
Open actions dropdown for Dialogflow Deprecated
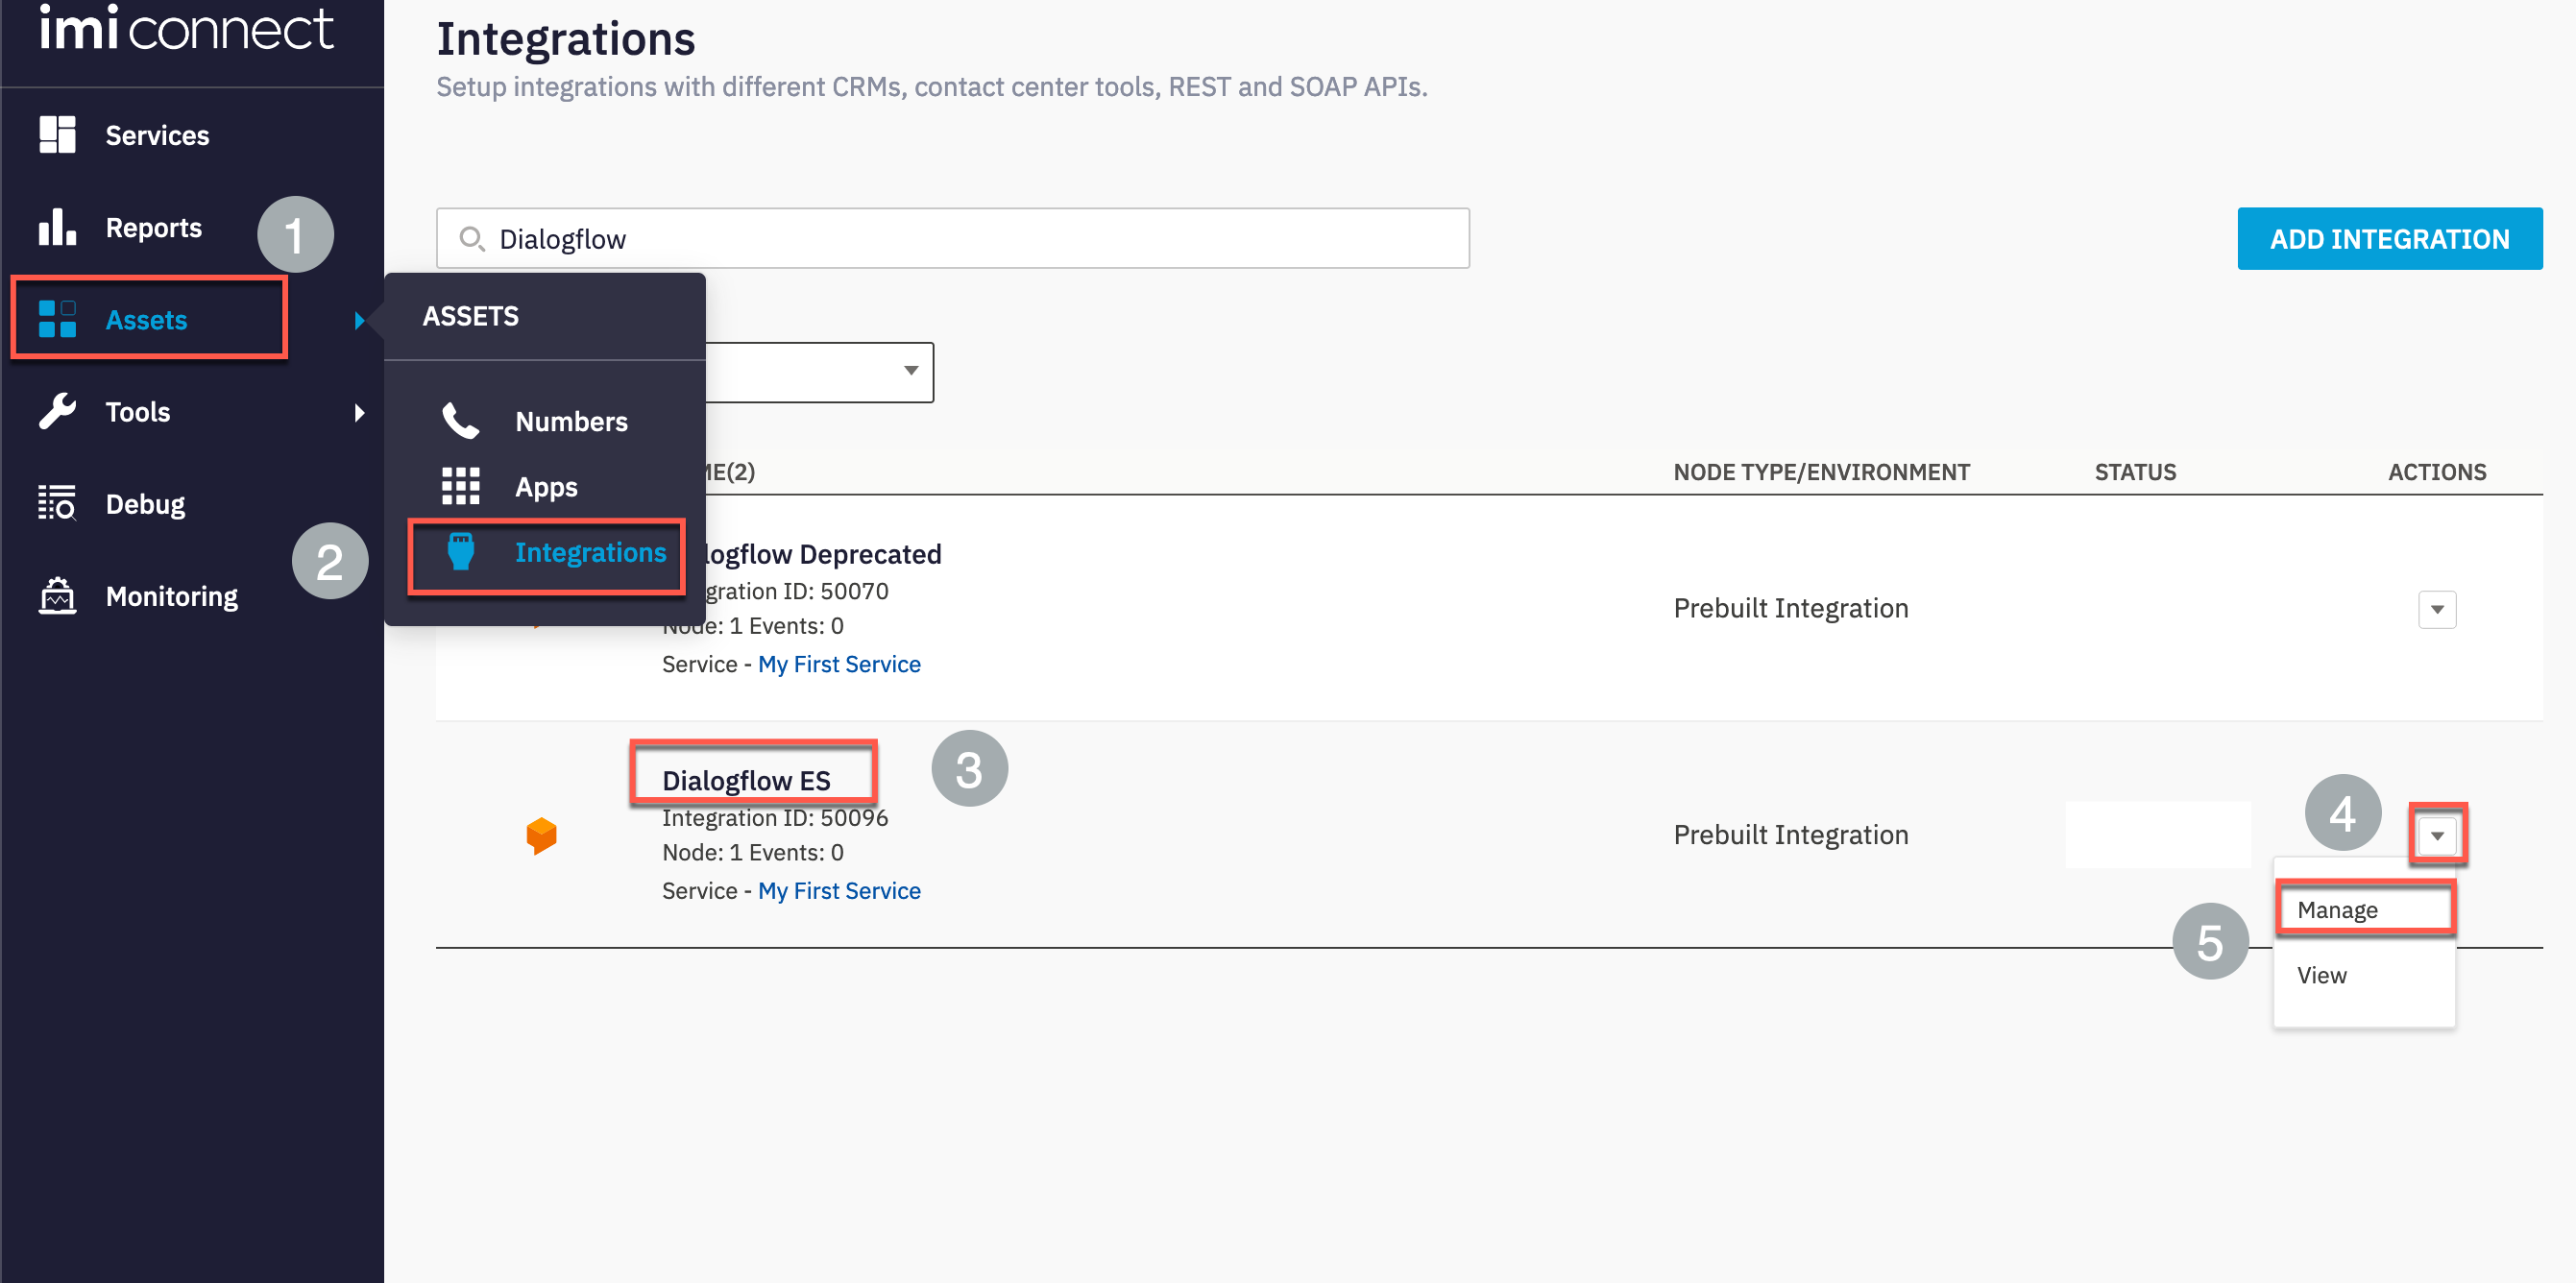click(2436, 609)
